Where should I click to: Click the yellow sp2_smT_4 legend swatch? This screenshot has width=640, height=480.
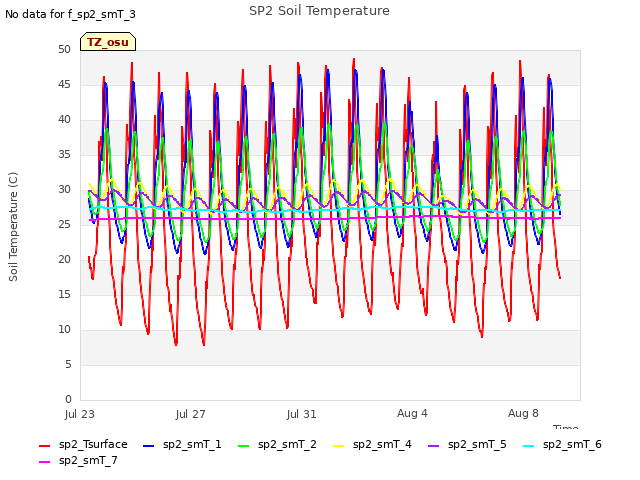(x=338, y=446)
